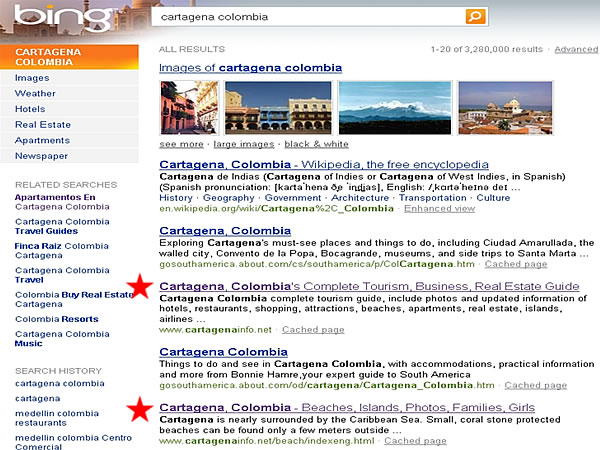
Task: Open the first Cartagena street thumbnail
Action: tap(188, 108)
